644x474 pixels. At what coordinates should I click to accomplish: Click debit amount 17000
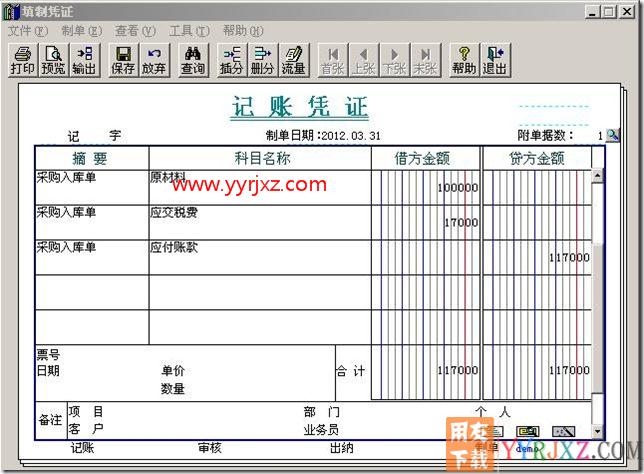(x=461, y=223)
